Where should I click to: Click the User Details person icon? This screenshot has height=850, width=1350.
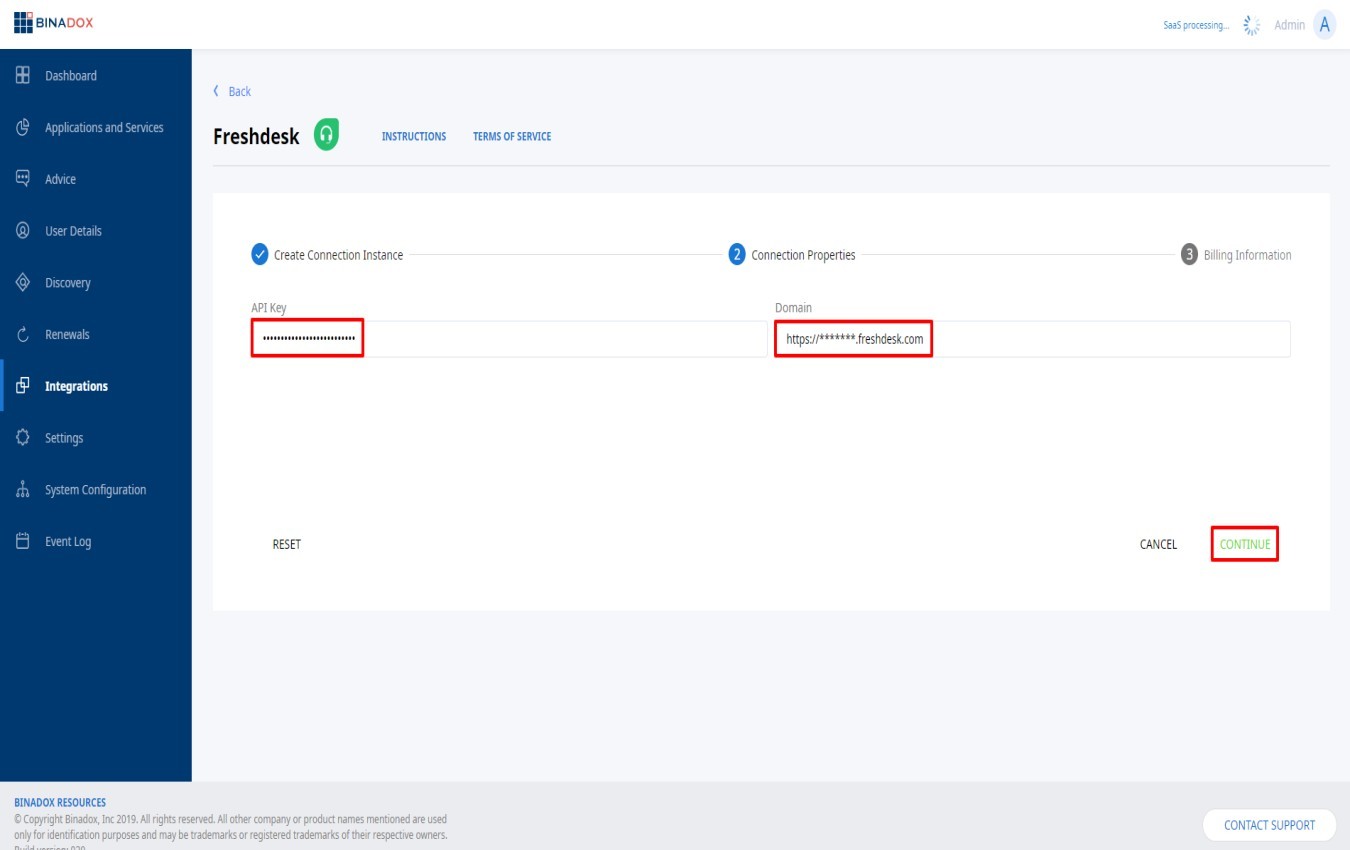click(22, 231)
